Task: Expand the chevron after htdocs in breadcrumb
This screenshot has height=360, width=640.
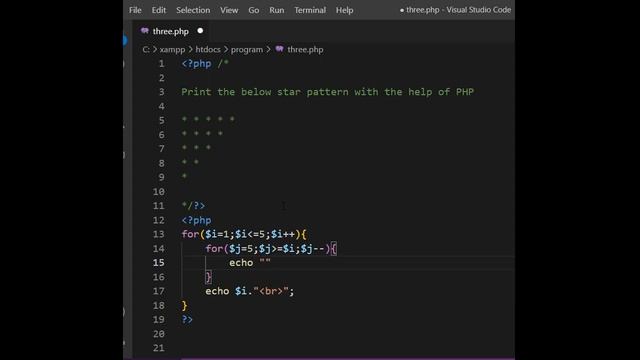Action: coord(226,49)
